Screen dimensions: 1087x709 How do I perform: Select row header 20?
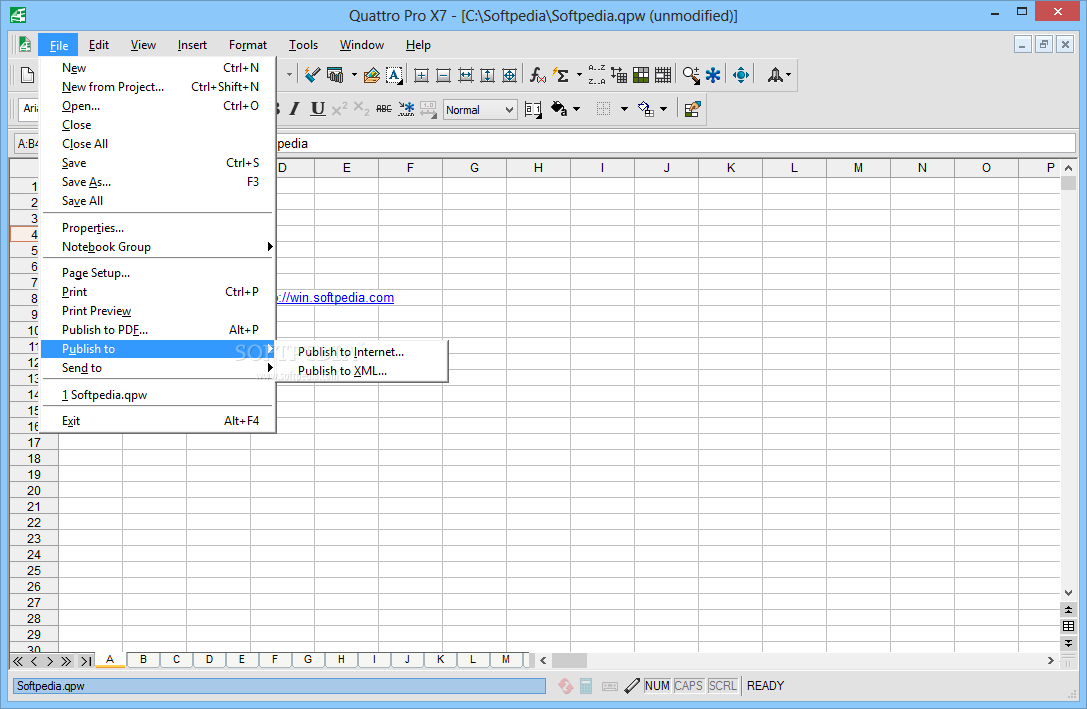coord(34,491)
